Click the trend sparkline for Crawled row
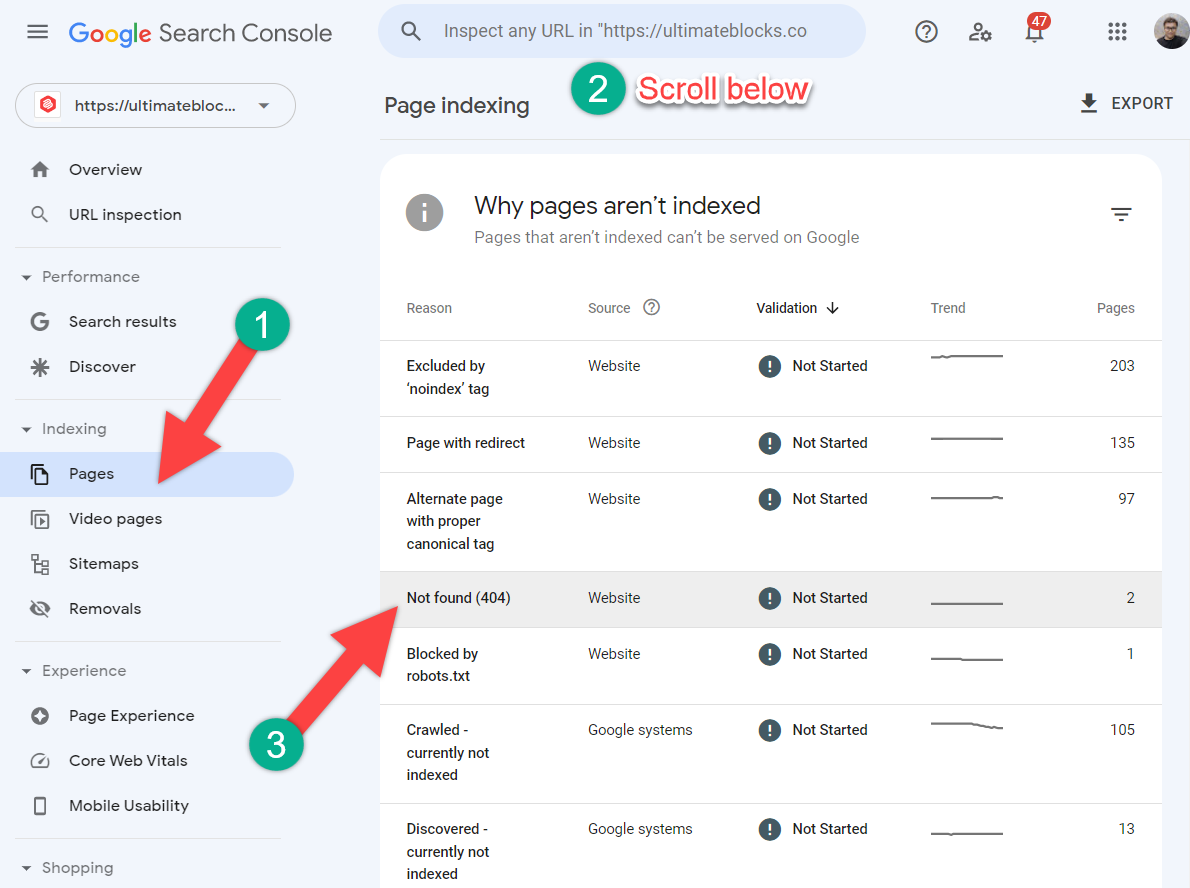 pos(967,726)
